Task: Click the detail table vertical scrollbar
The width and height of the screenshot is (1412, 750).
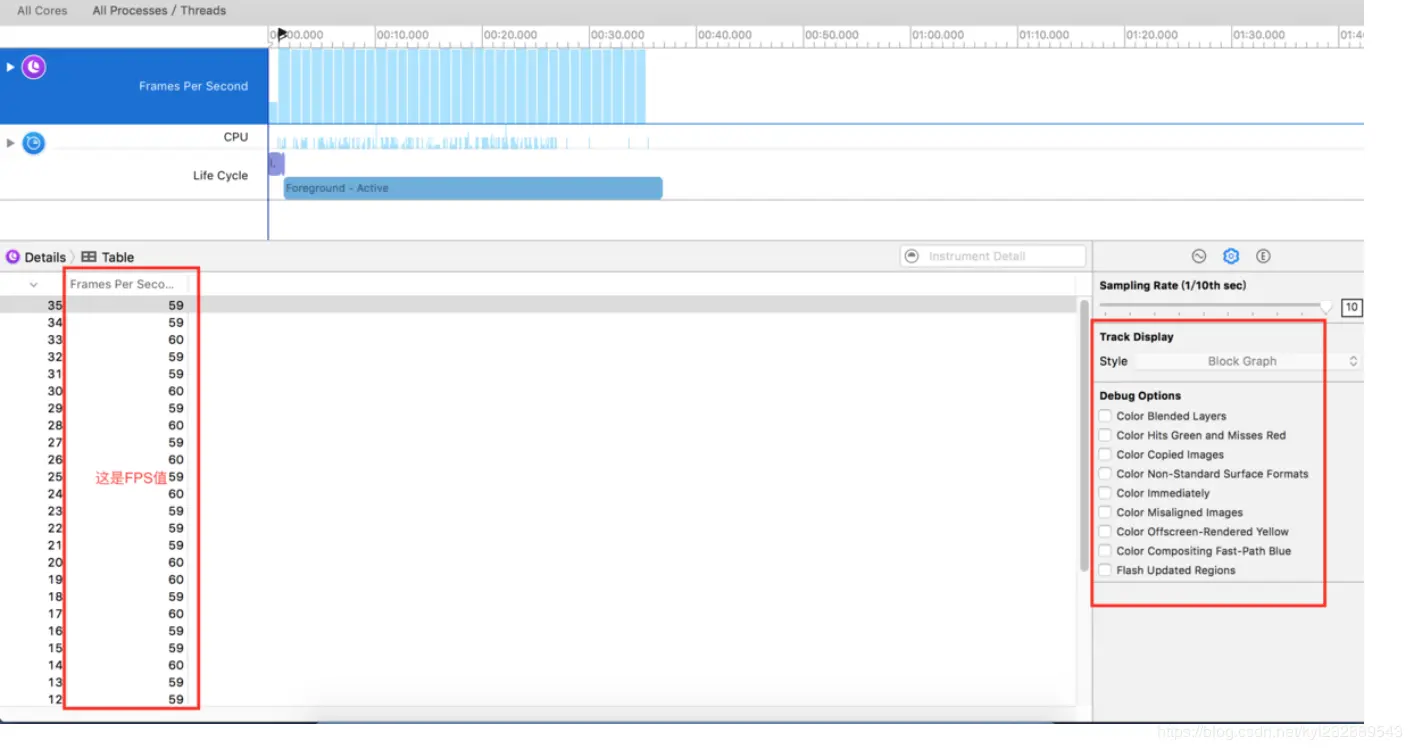Action: pos(1084,434)
